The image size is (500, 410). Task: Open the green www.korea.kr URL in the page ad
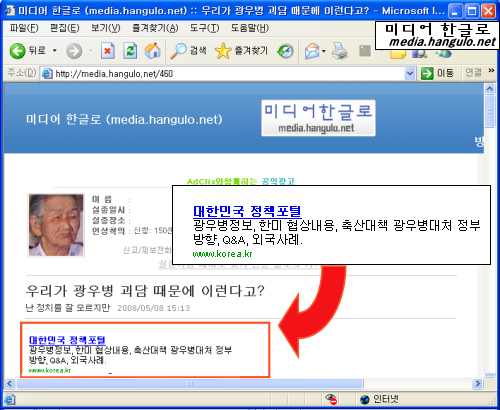pos(50,370)
